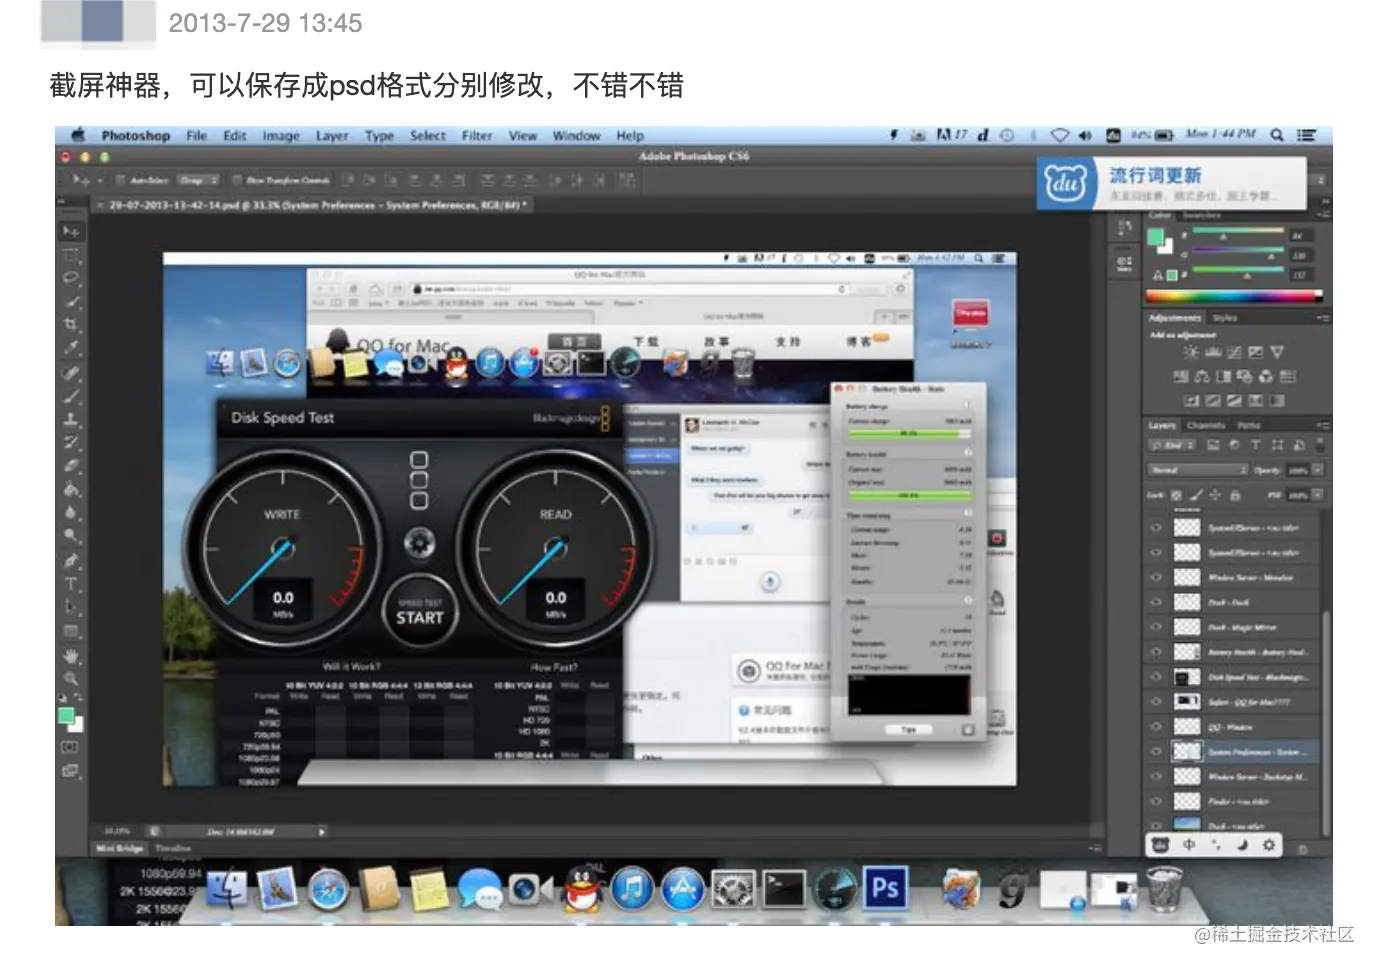Select the Lasso tool

pos(71,277)
